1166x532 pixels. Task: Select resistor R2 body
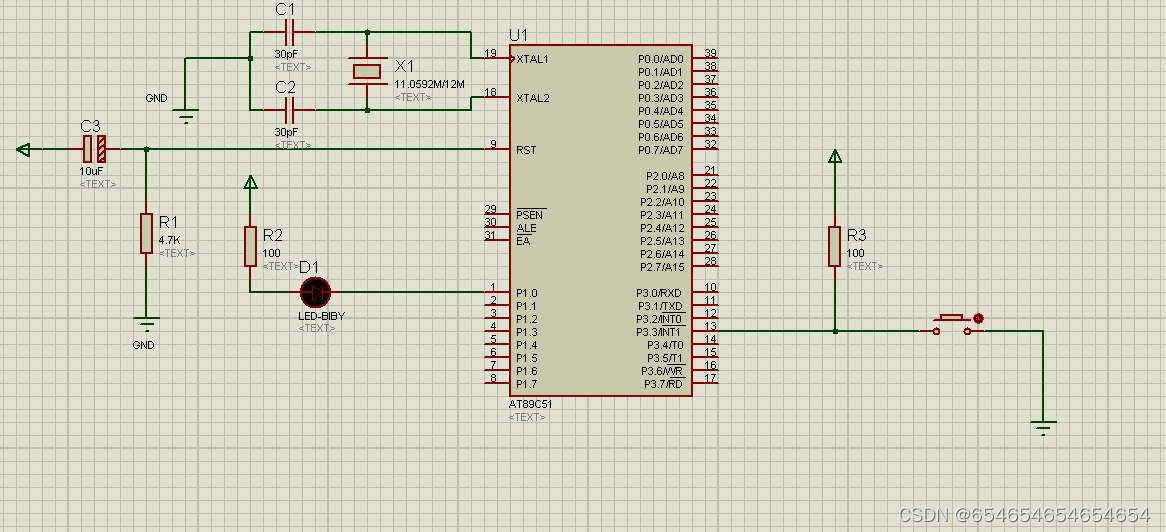pyautogui.click(x=250, y=246)
